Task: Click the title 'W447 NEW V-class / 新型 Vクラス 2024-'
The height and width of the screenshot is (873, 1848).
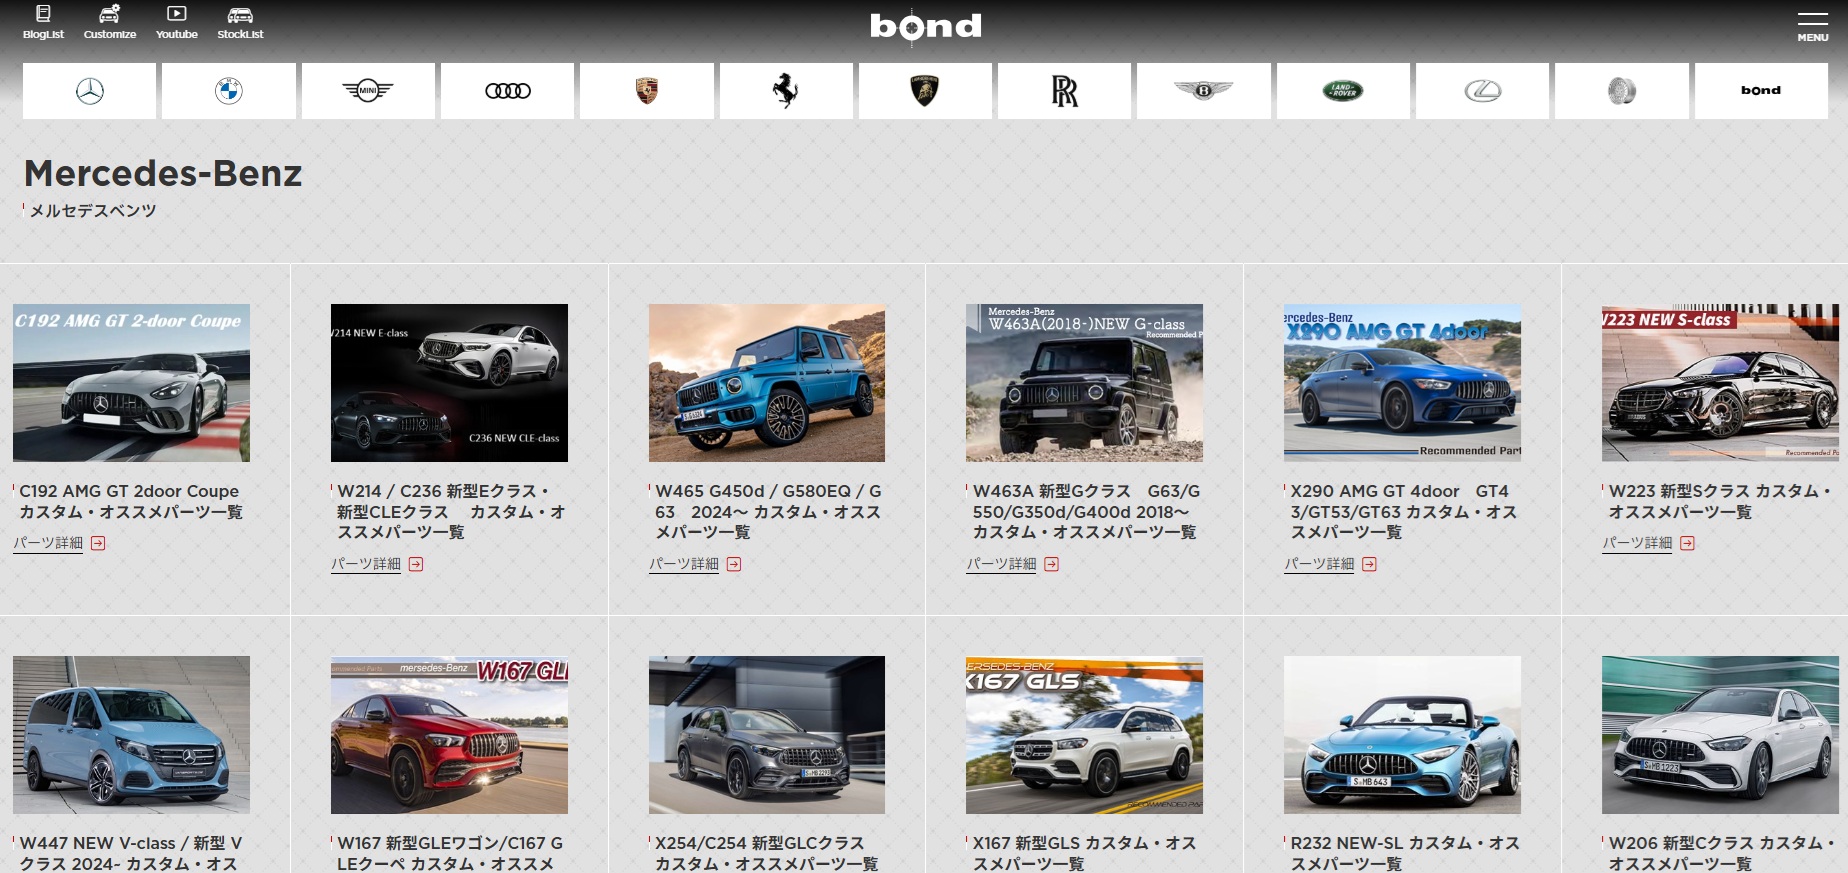Action: click(x=131, y=854)
